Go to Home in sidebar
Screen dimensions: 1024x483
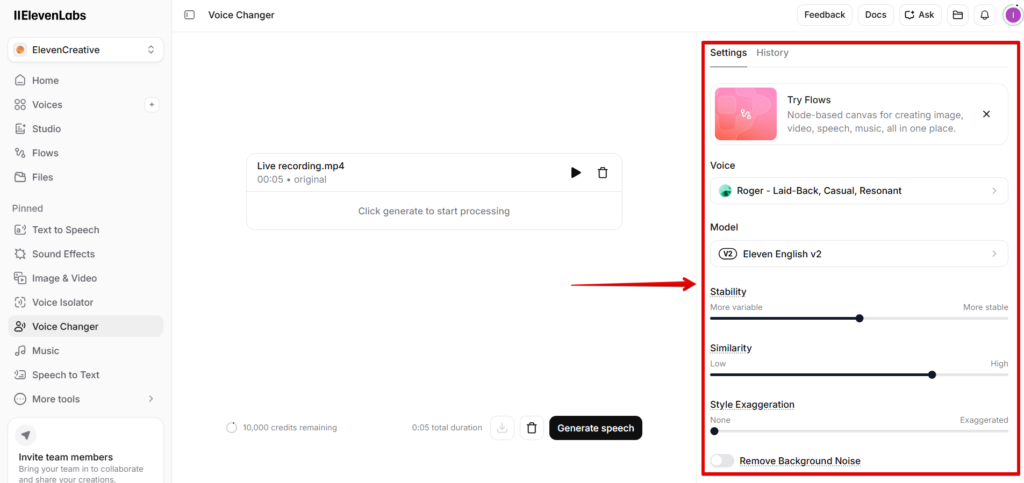pos(86,80)
